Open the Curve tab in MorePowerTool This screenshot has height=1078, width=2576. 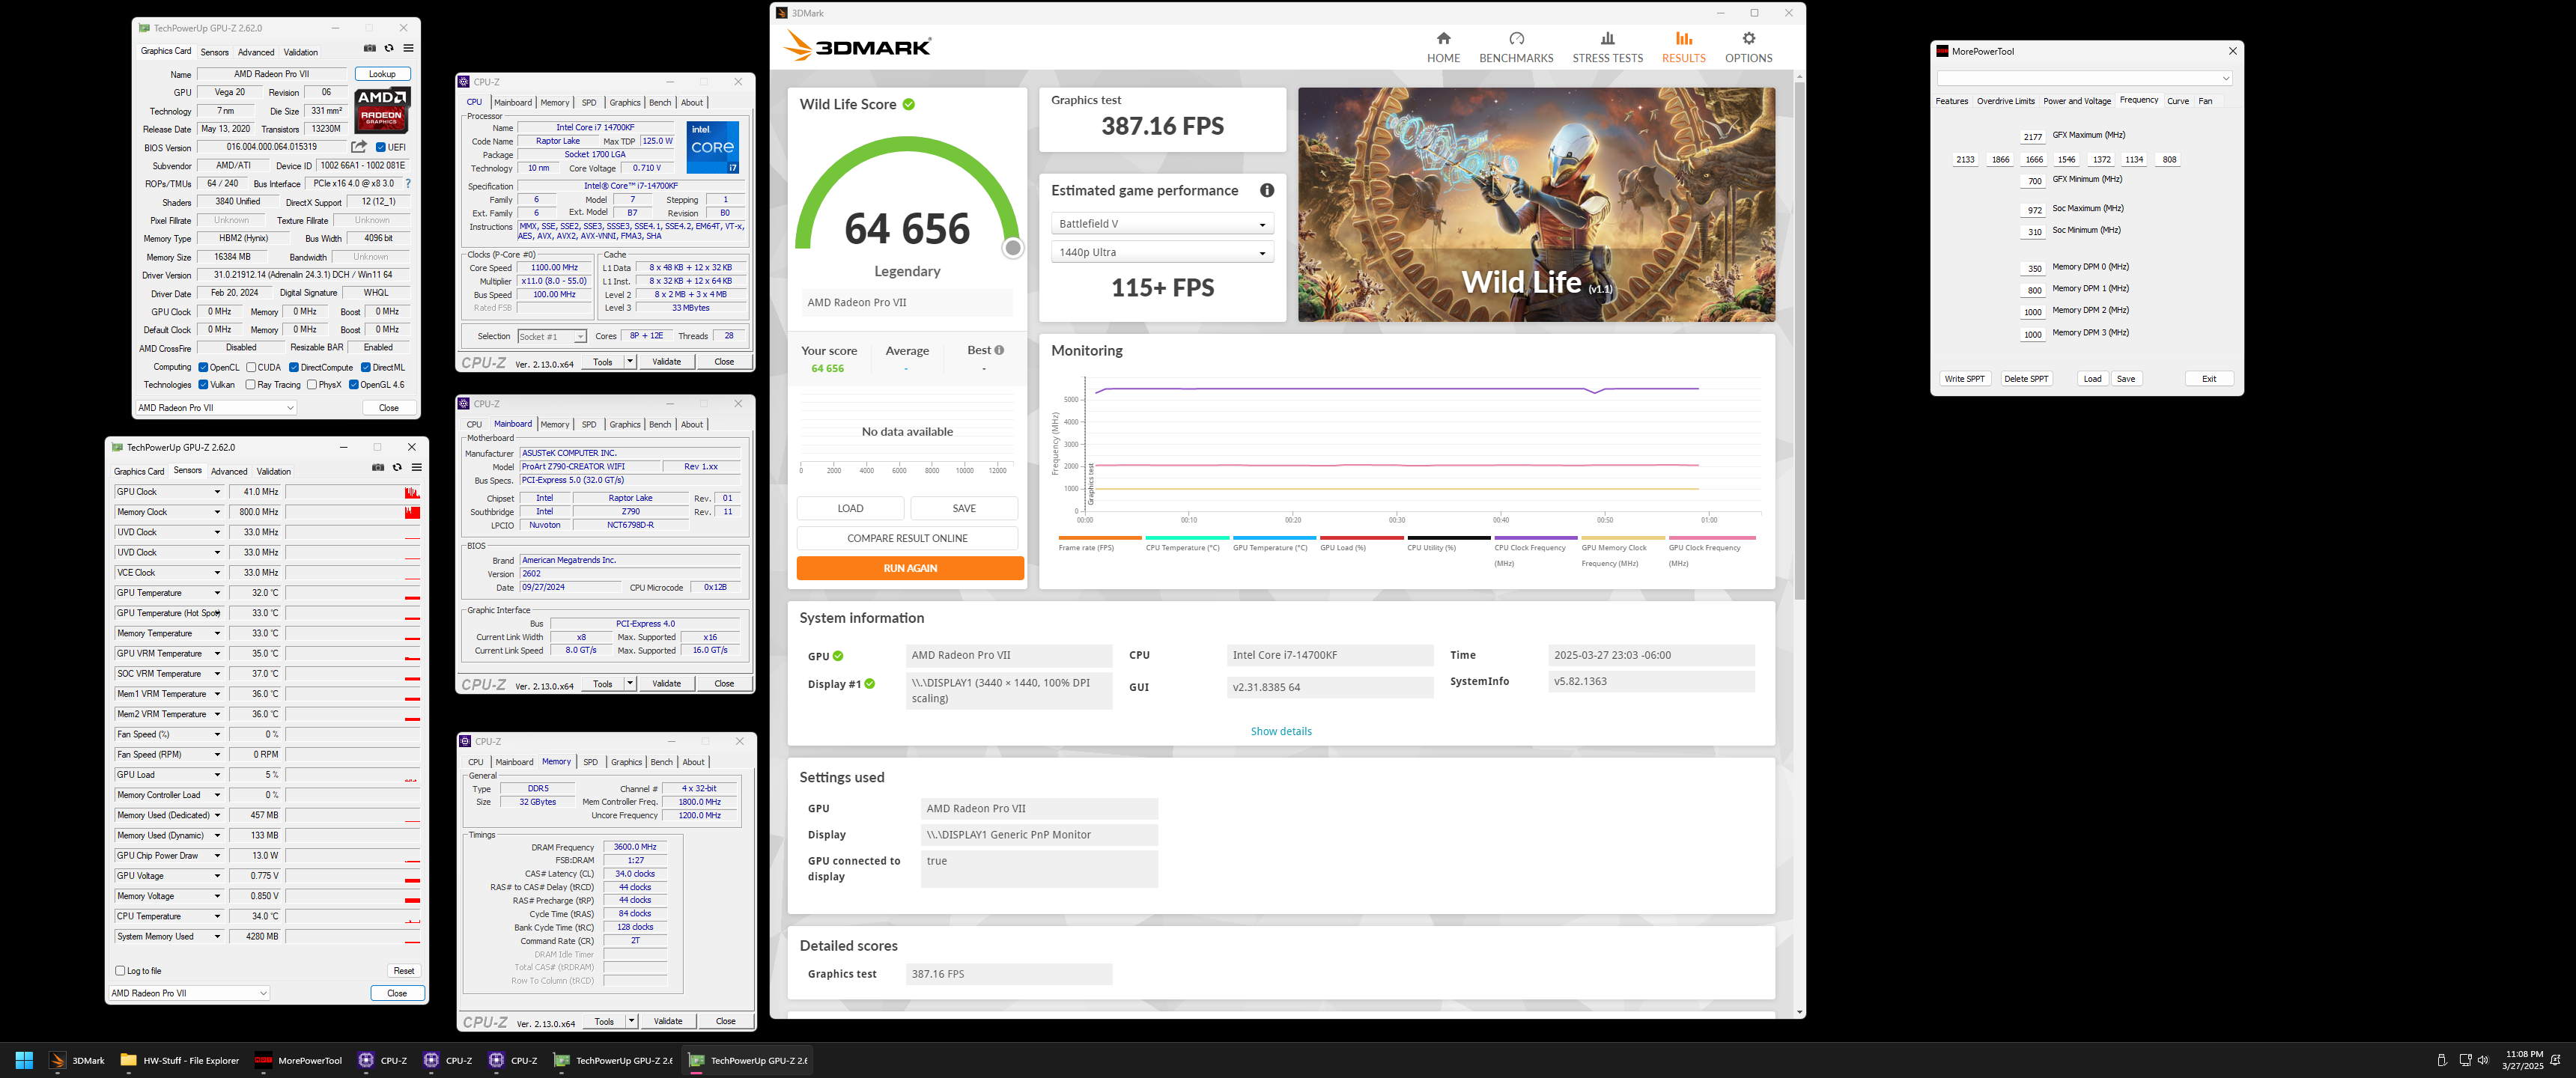pos(2177,101)
